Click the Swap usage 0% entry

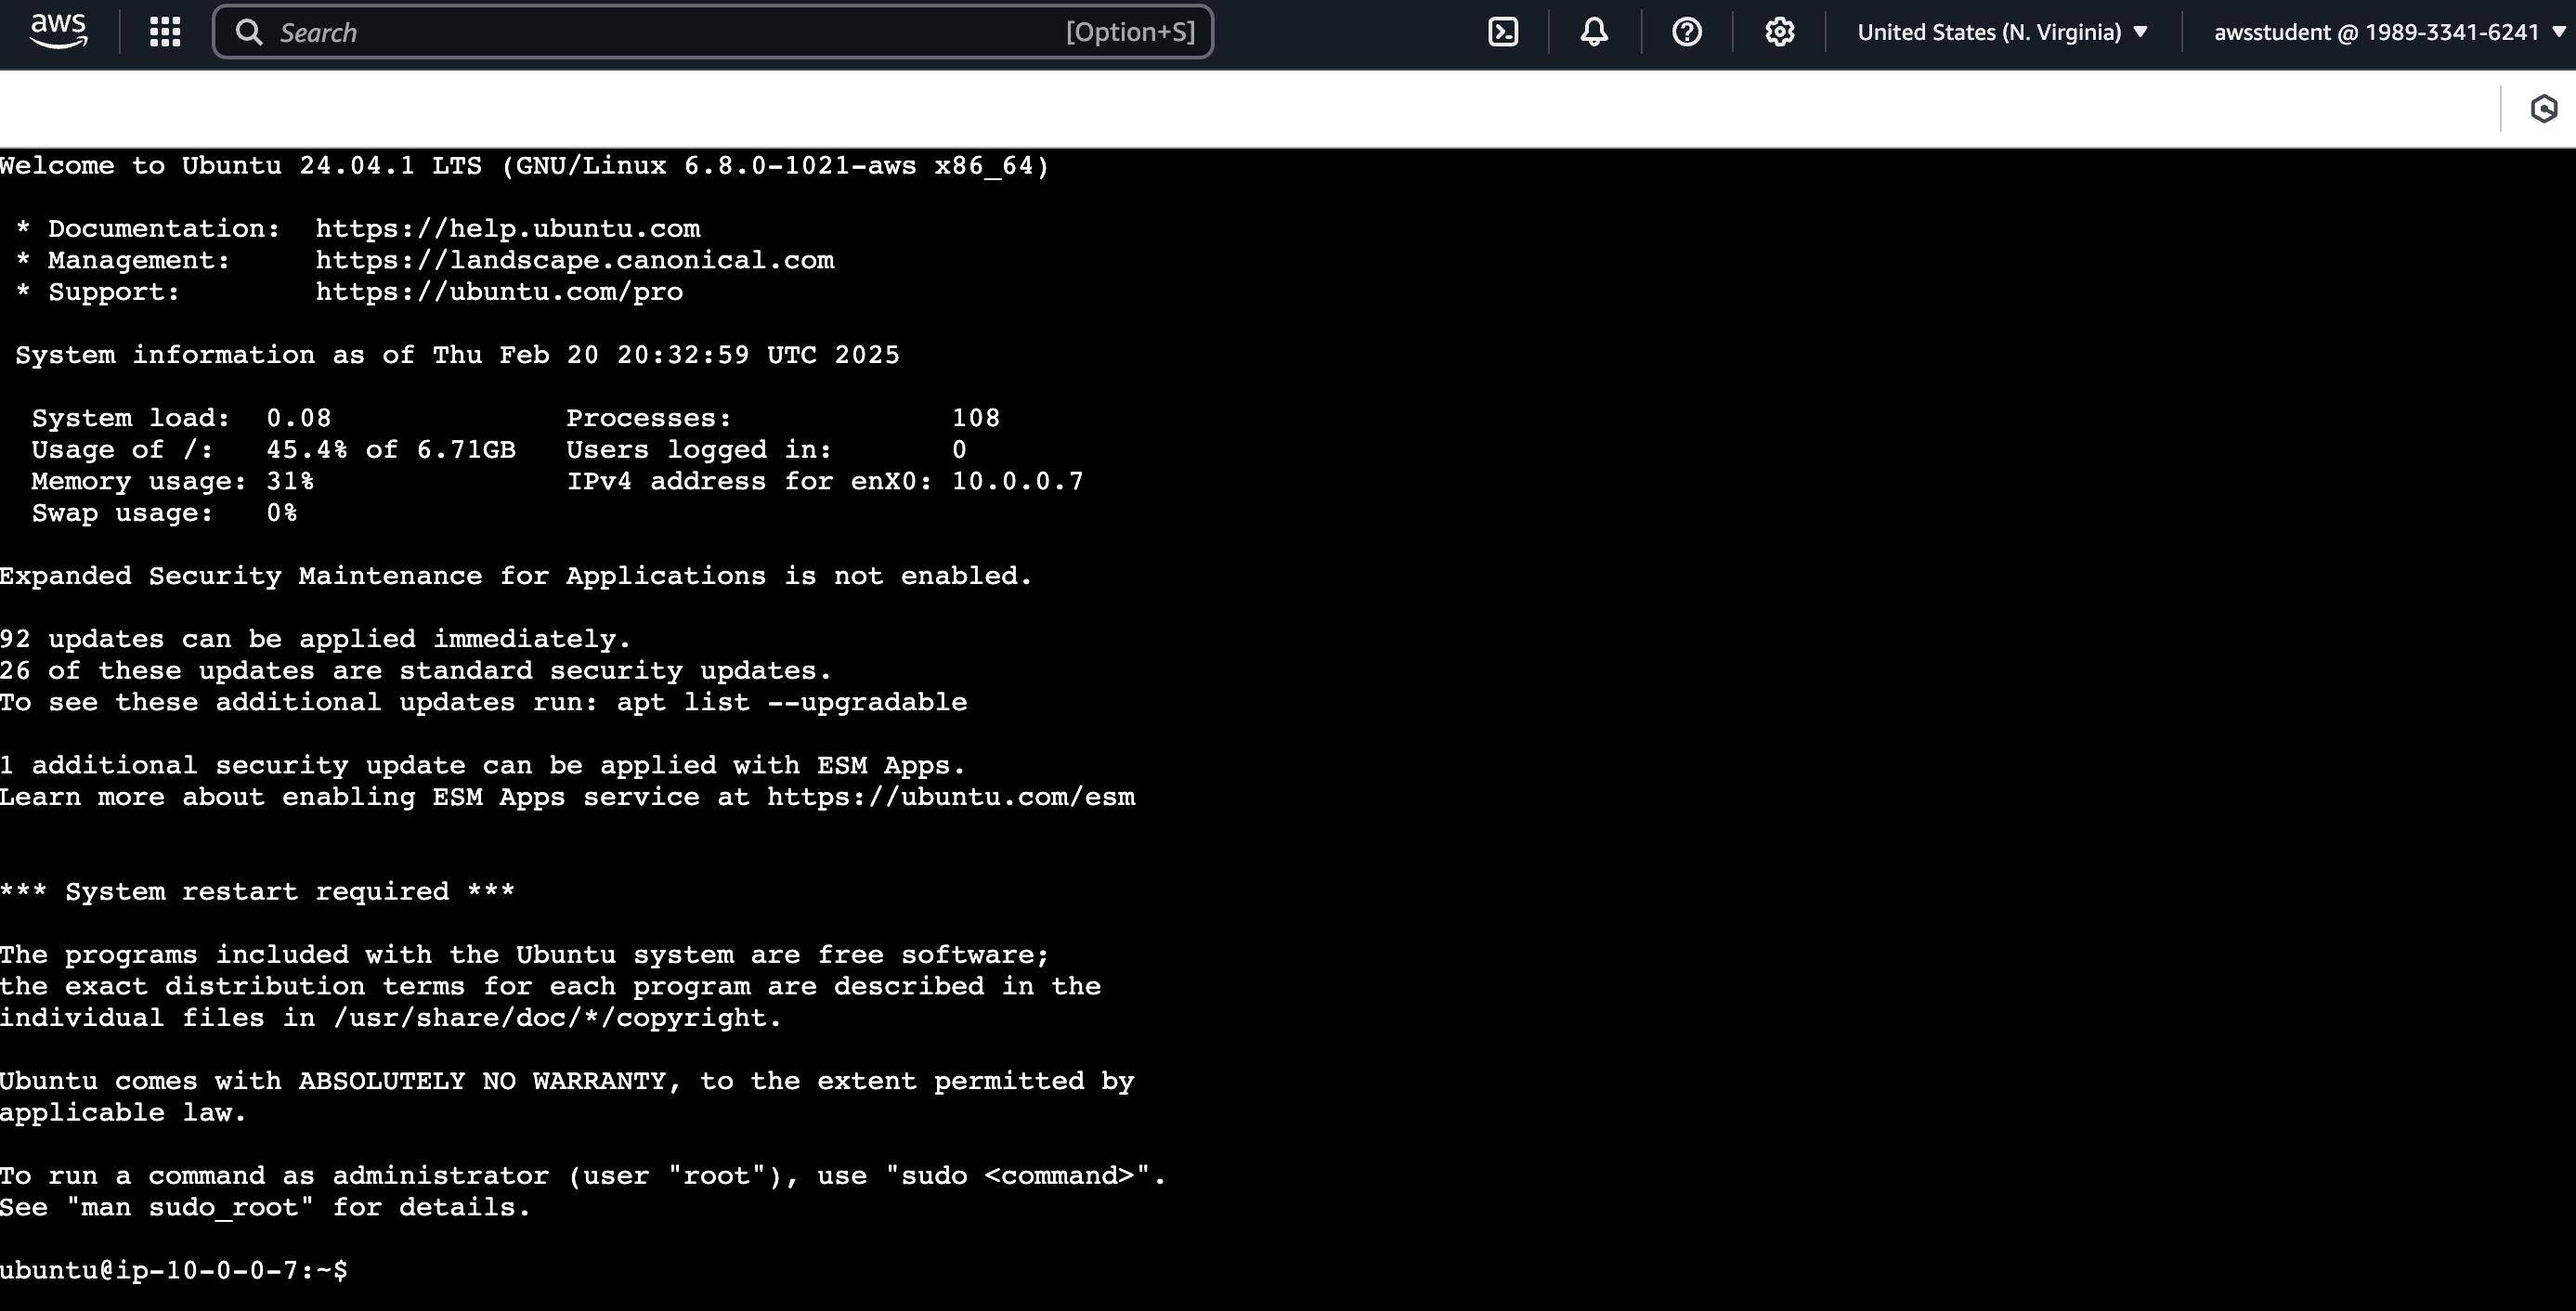coord(164,513)
